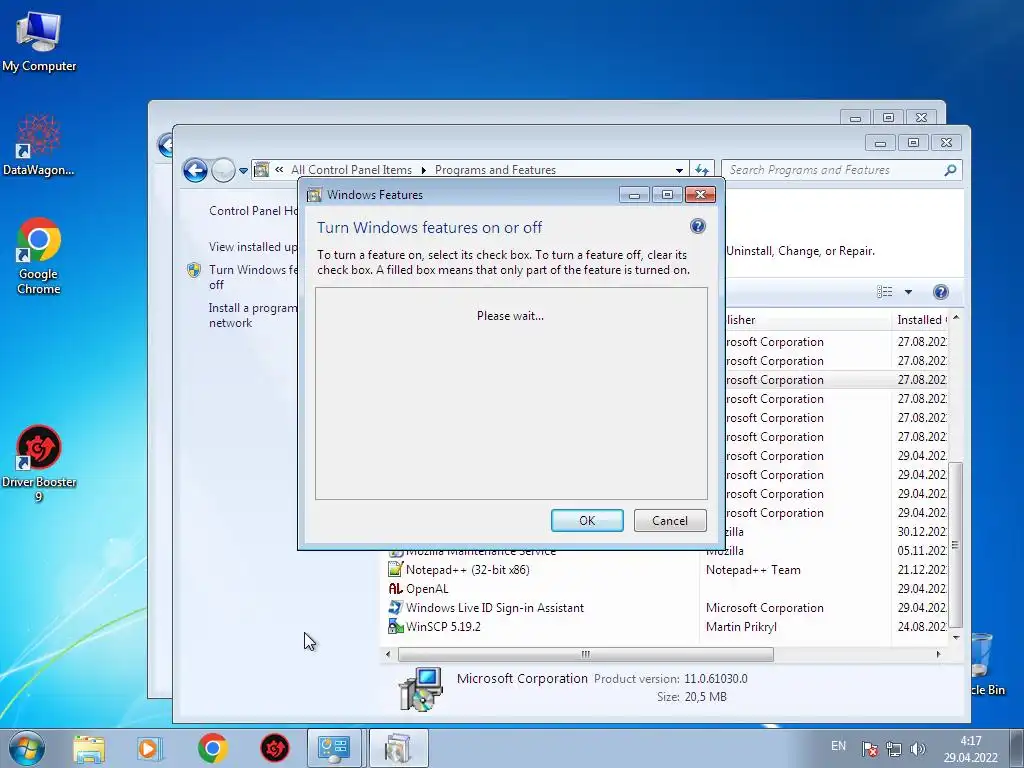Click Programs and Features help icon
This screenshot has height=768, width=1024.
pos(940,292)
